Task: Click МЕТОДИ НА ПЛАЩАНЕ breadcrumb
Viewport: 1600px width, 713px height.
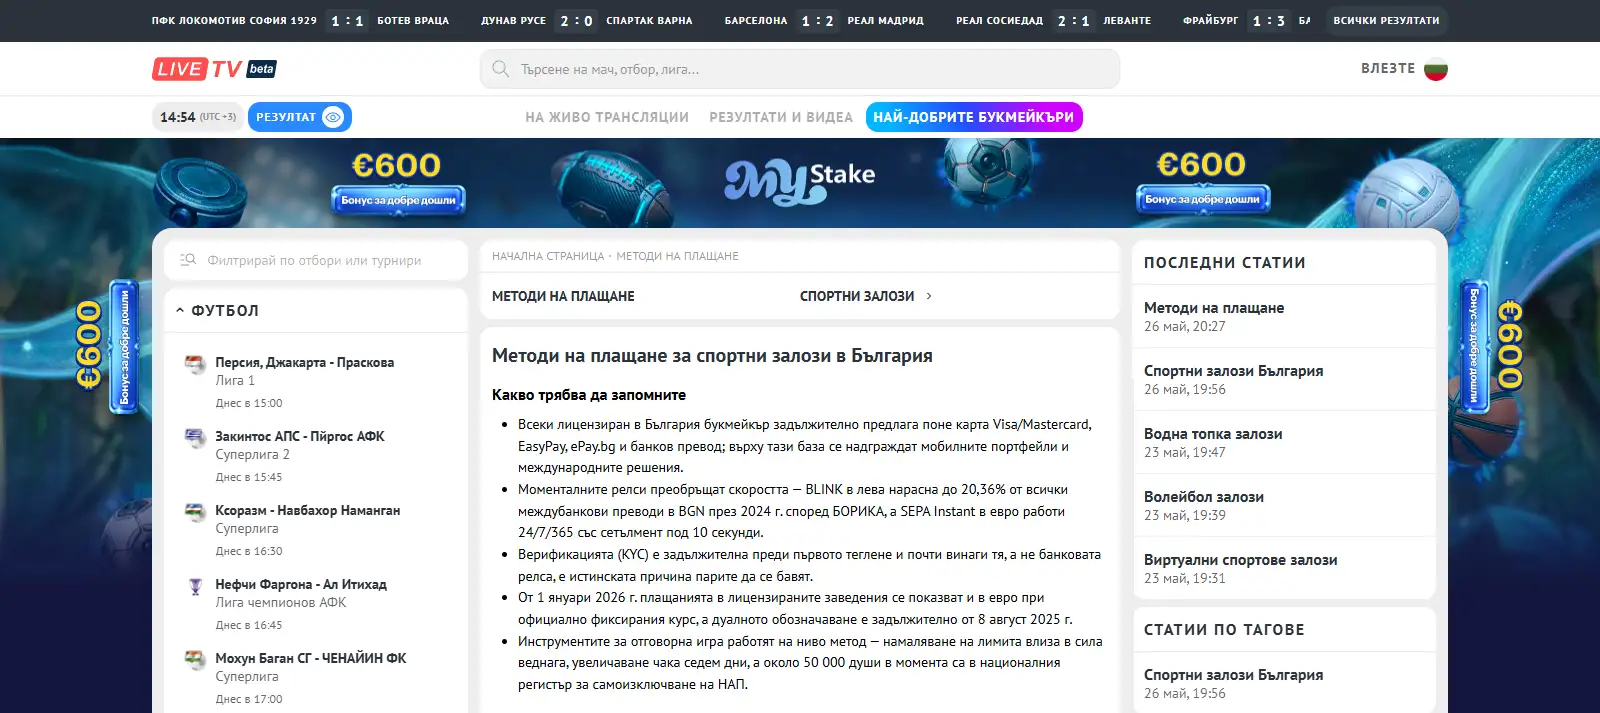Action: (x=677, y=256)
